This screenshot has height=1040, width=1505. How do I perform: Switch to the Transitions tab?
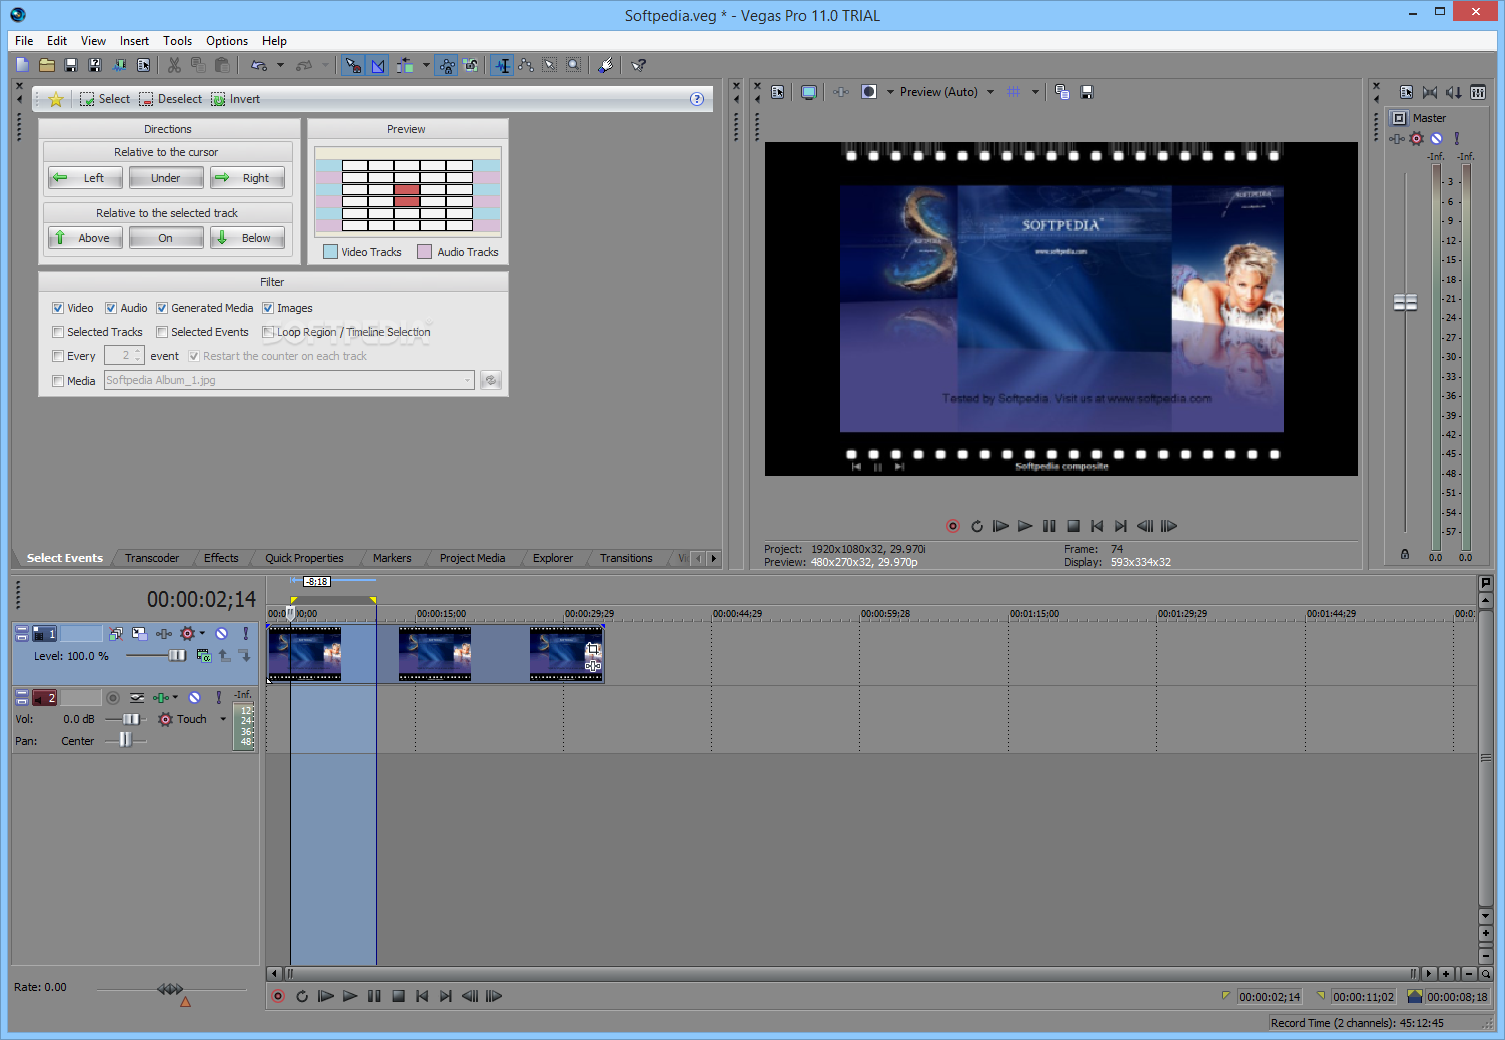[x=626, y=558]
